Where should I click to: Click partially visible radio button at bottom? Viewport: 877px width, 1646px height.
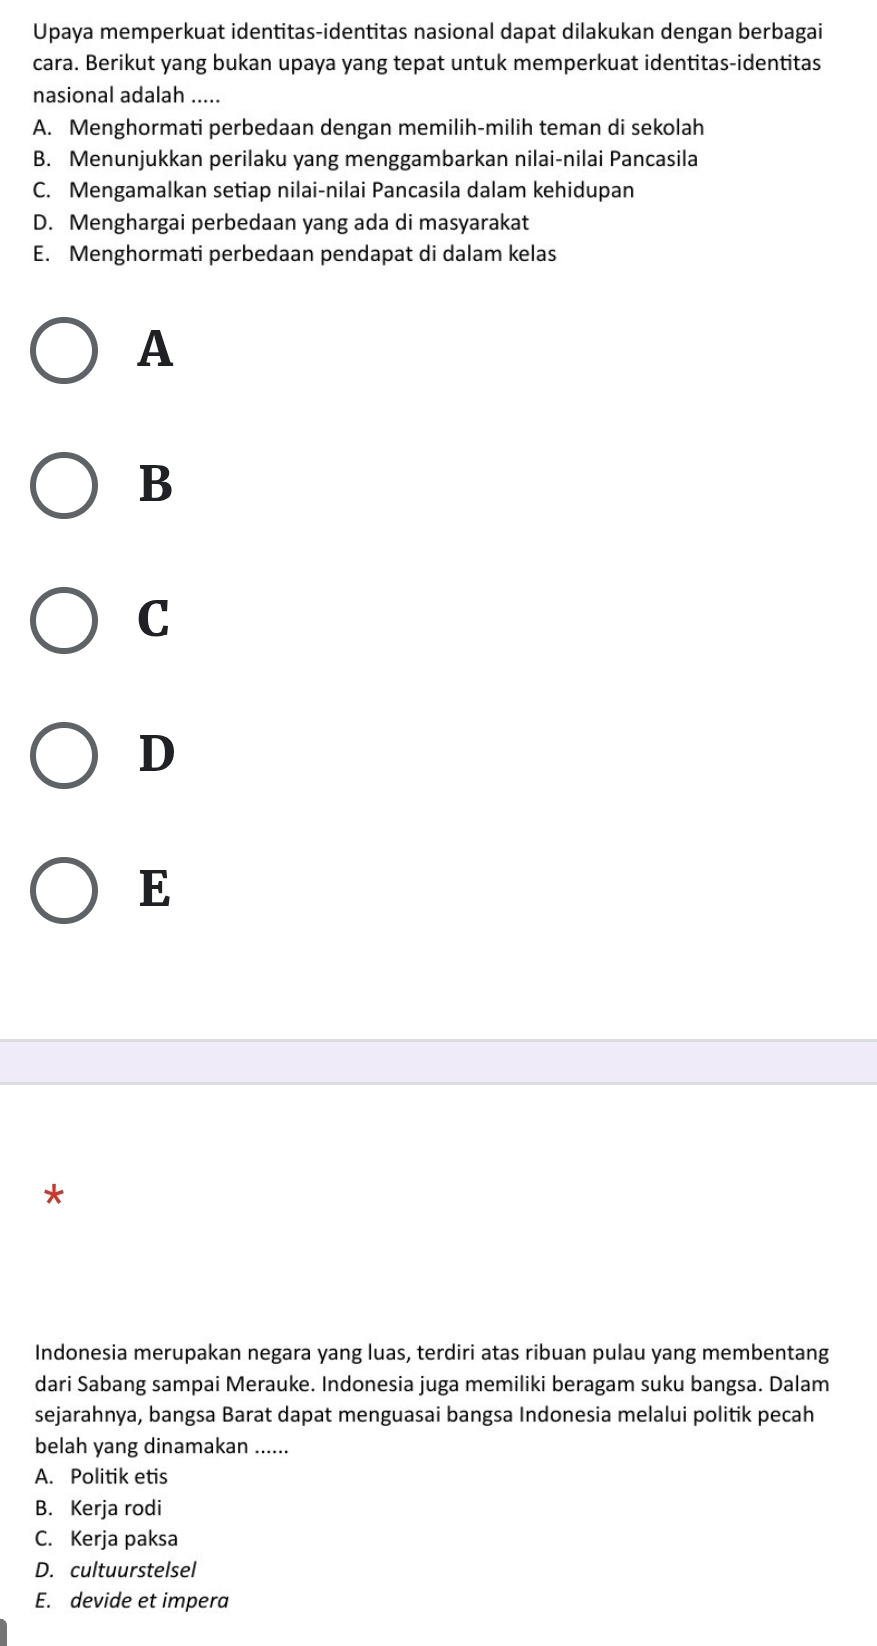click(x=6, y=1637)
